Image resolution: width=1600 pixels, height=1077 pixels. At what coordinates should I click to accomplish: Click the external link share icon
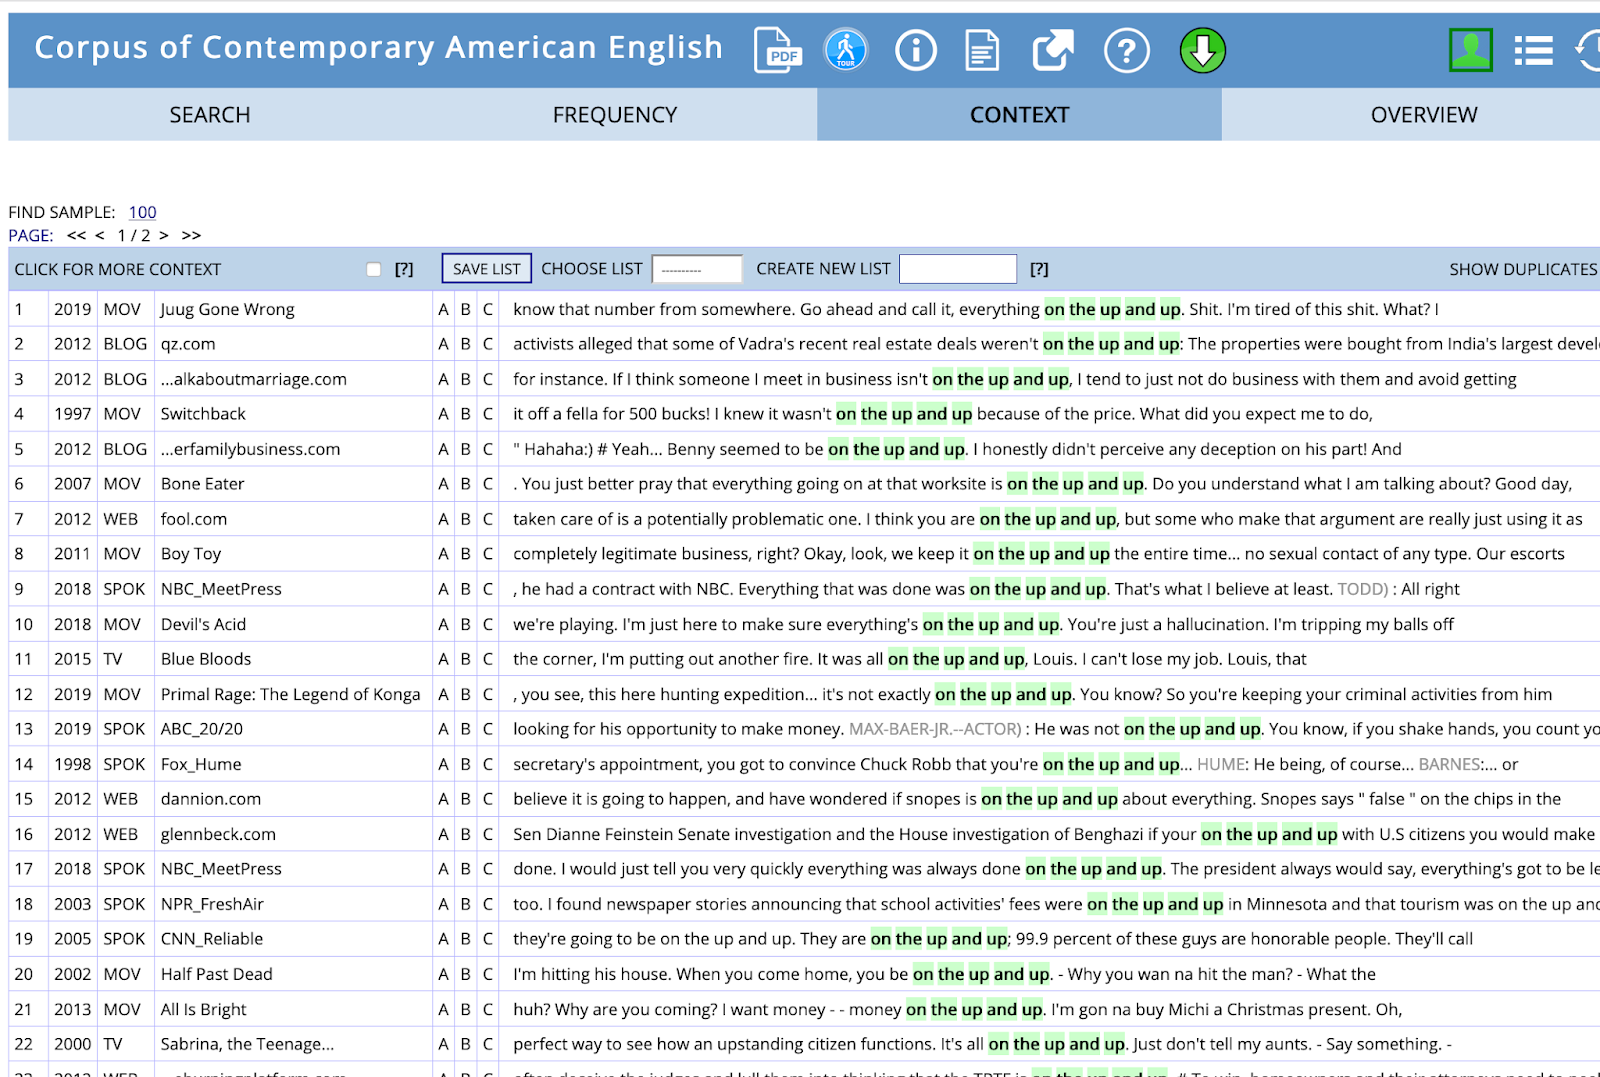click(1053, 50)
